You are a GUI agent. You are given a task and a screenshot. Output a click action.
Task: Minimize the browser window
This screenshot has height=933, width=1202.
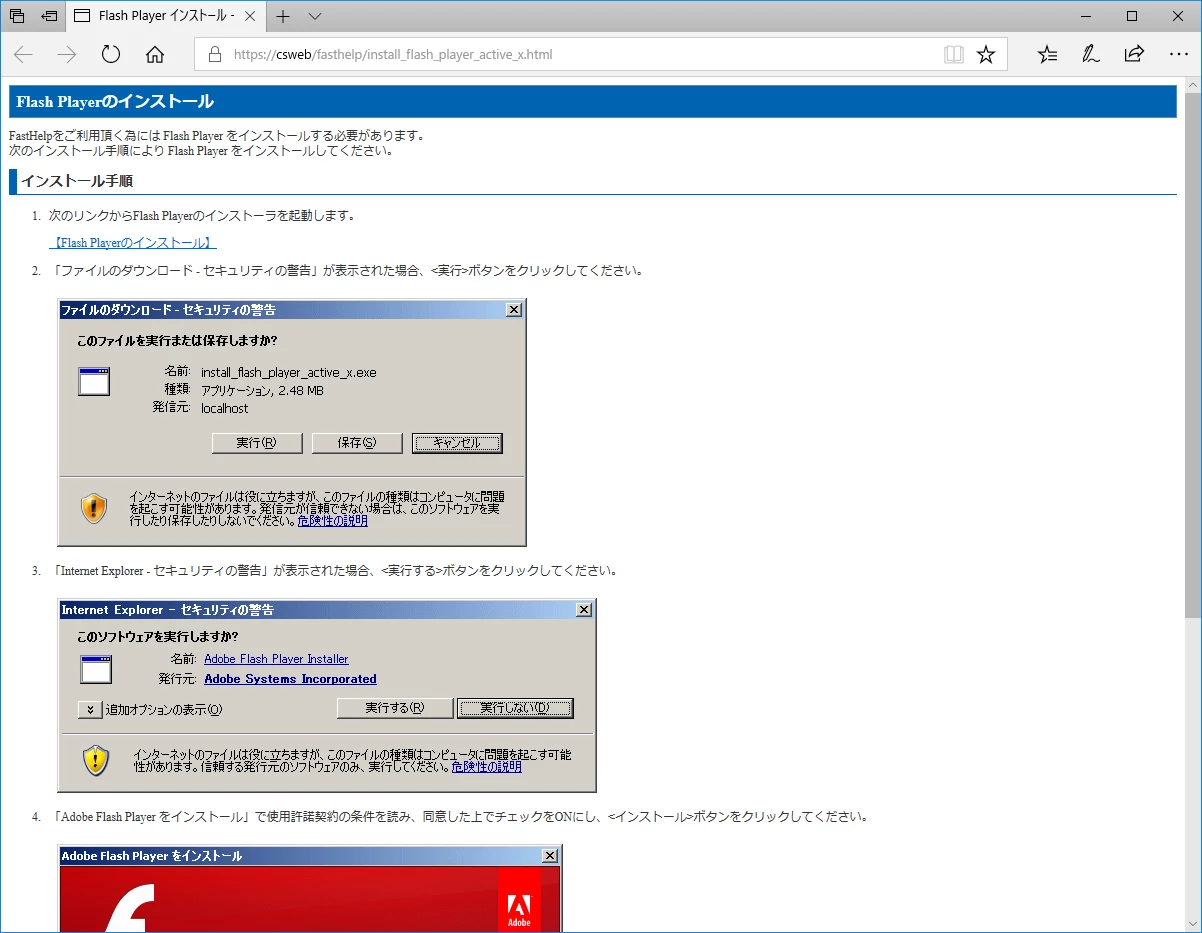pos(1086,16)
